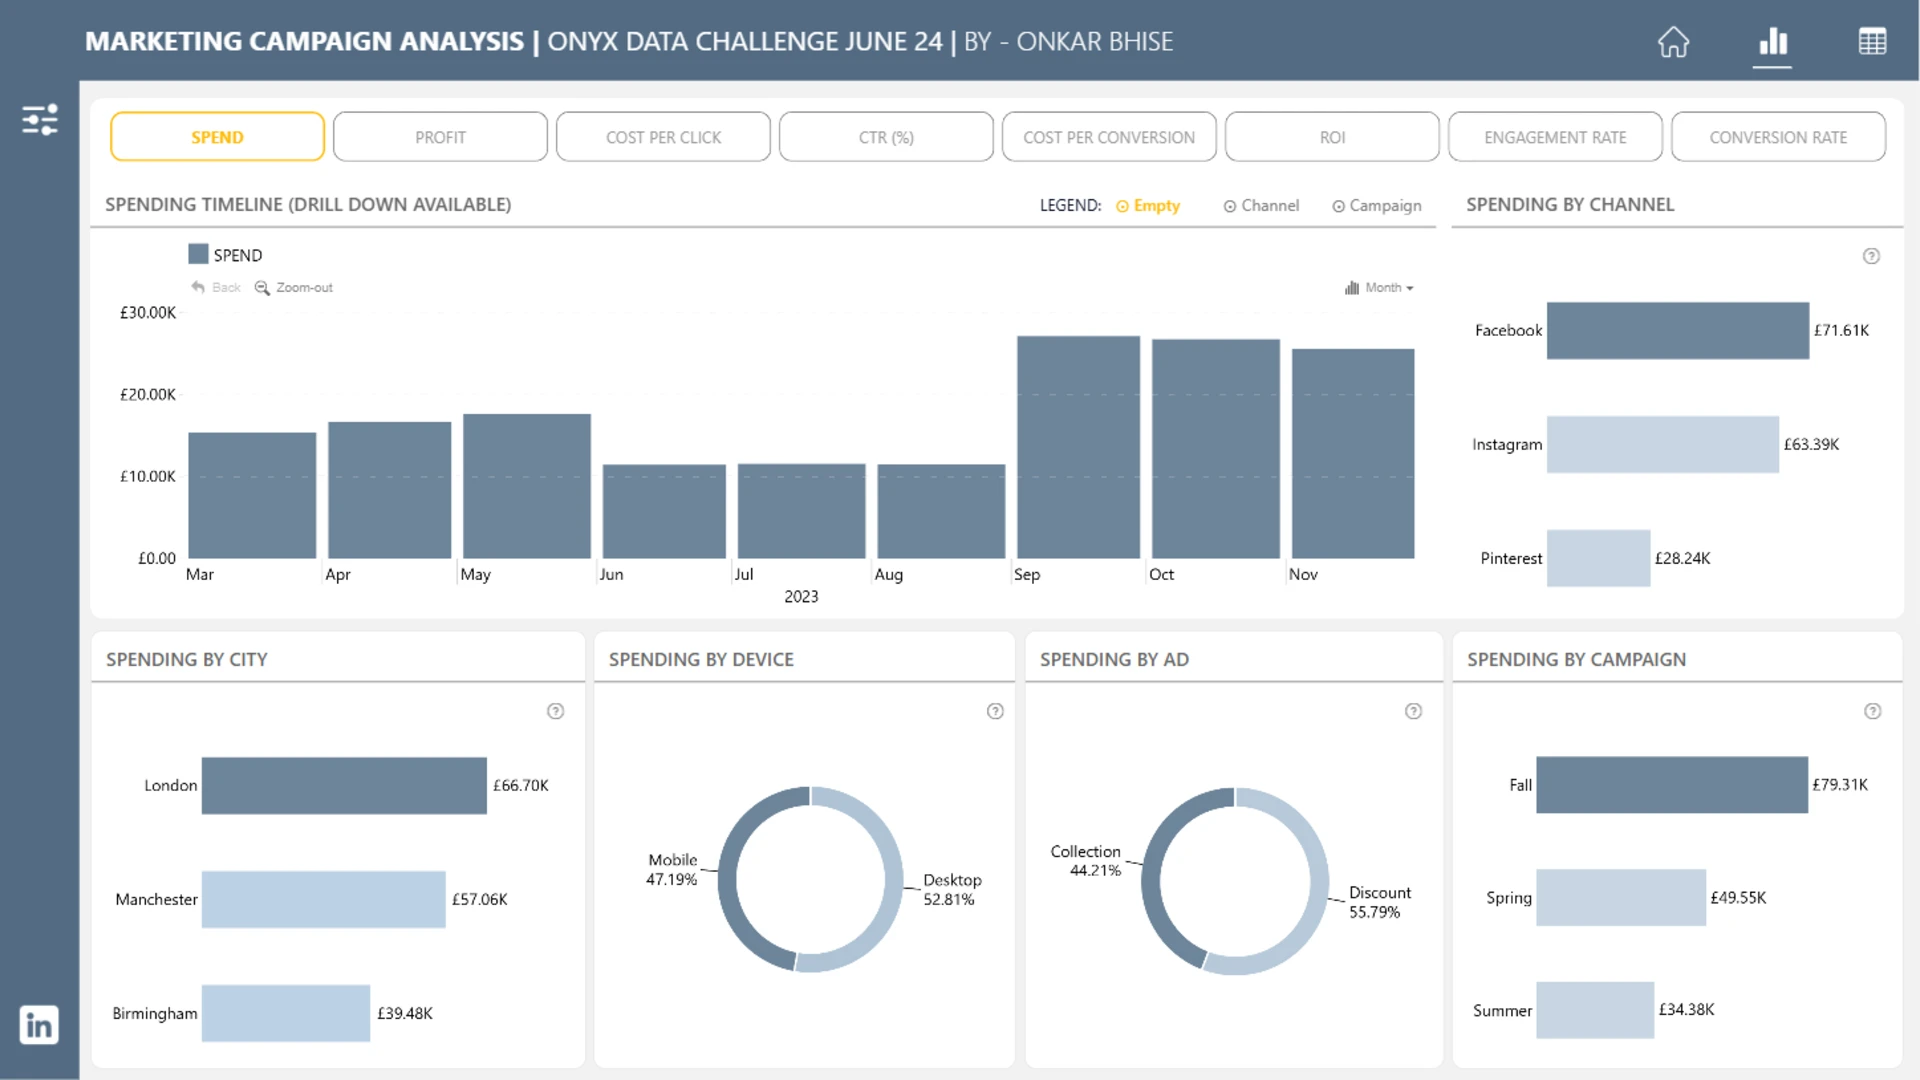Select the June spending bar

(664, 511)
